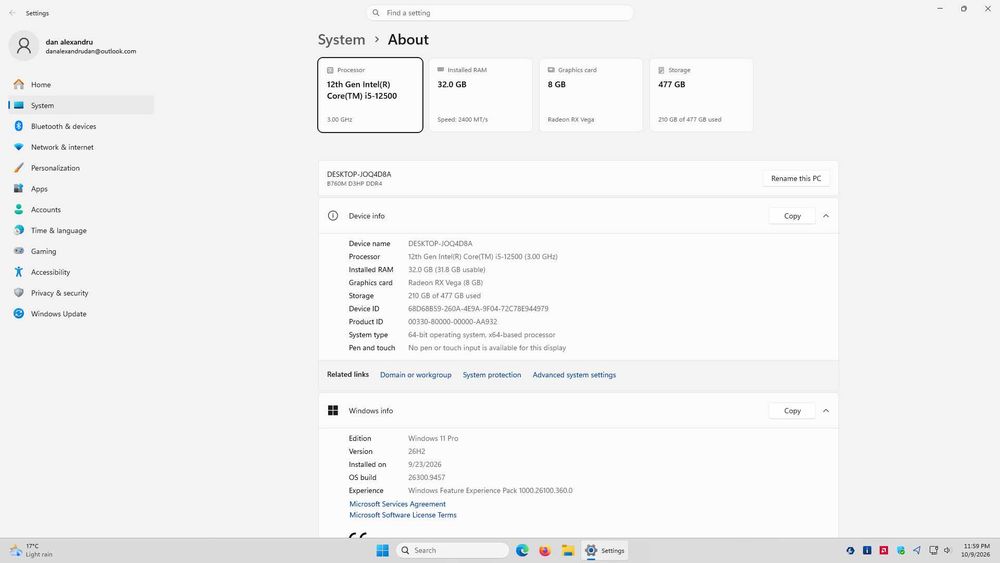
Task: Select the Graphics card info card
Action: [591, 95]
